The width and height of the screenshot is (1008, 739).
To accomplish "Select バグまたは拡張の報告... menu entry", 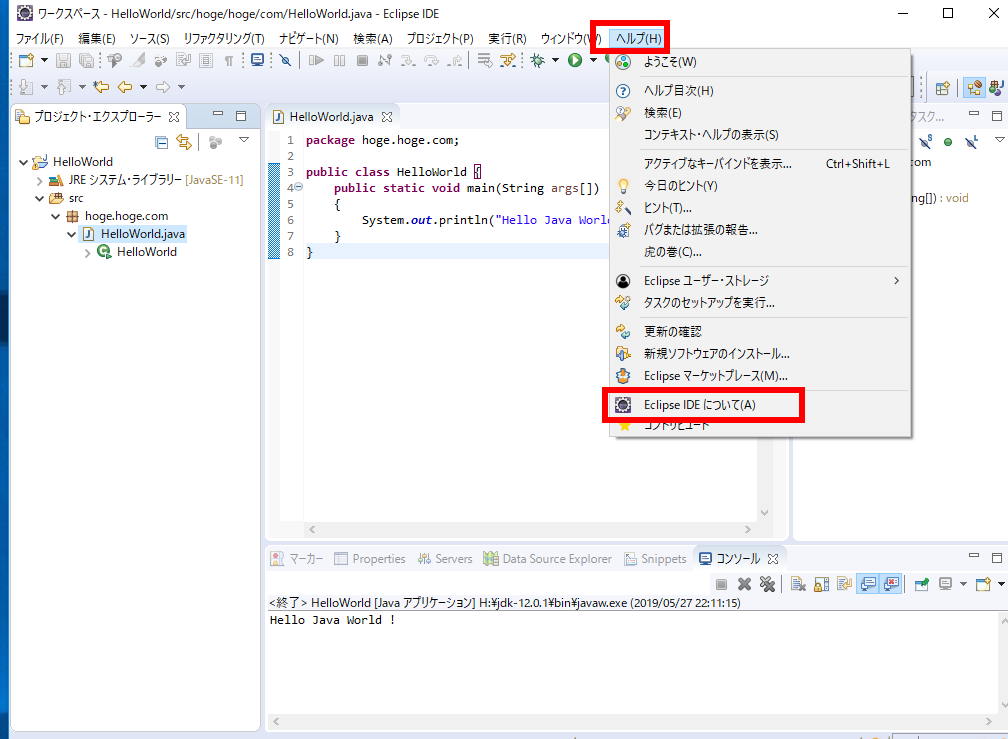I will 759,230.
